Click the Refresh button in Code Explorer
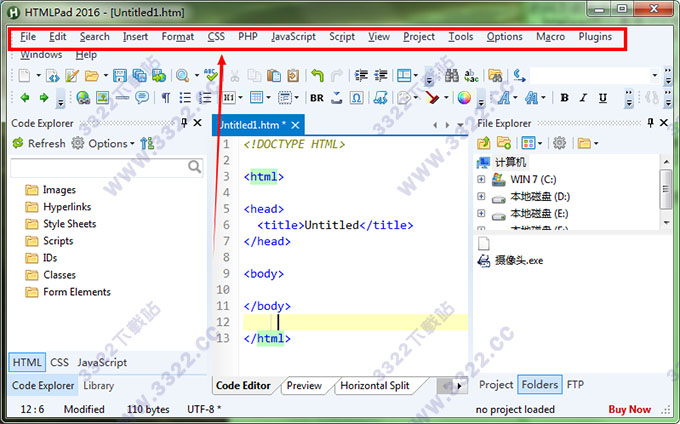The image size is (680, 424). (x=39, y=144)
